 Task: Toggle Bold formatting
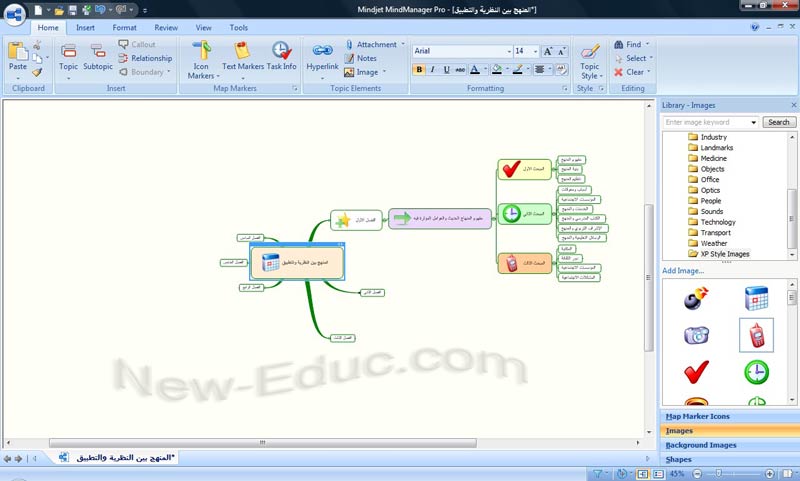(x=419, y=69)
